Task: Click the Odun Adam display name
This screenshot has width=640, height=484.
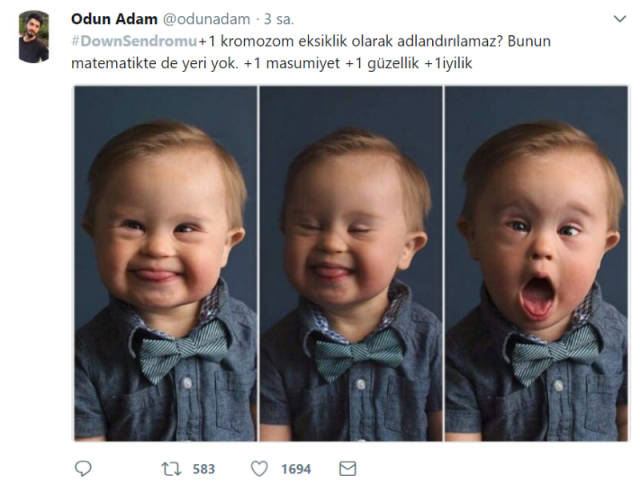Action: coord(114,19)
